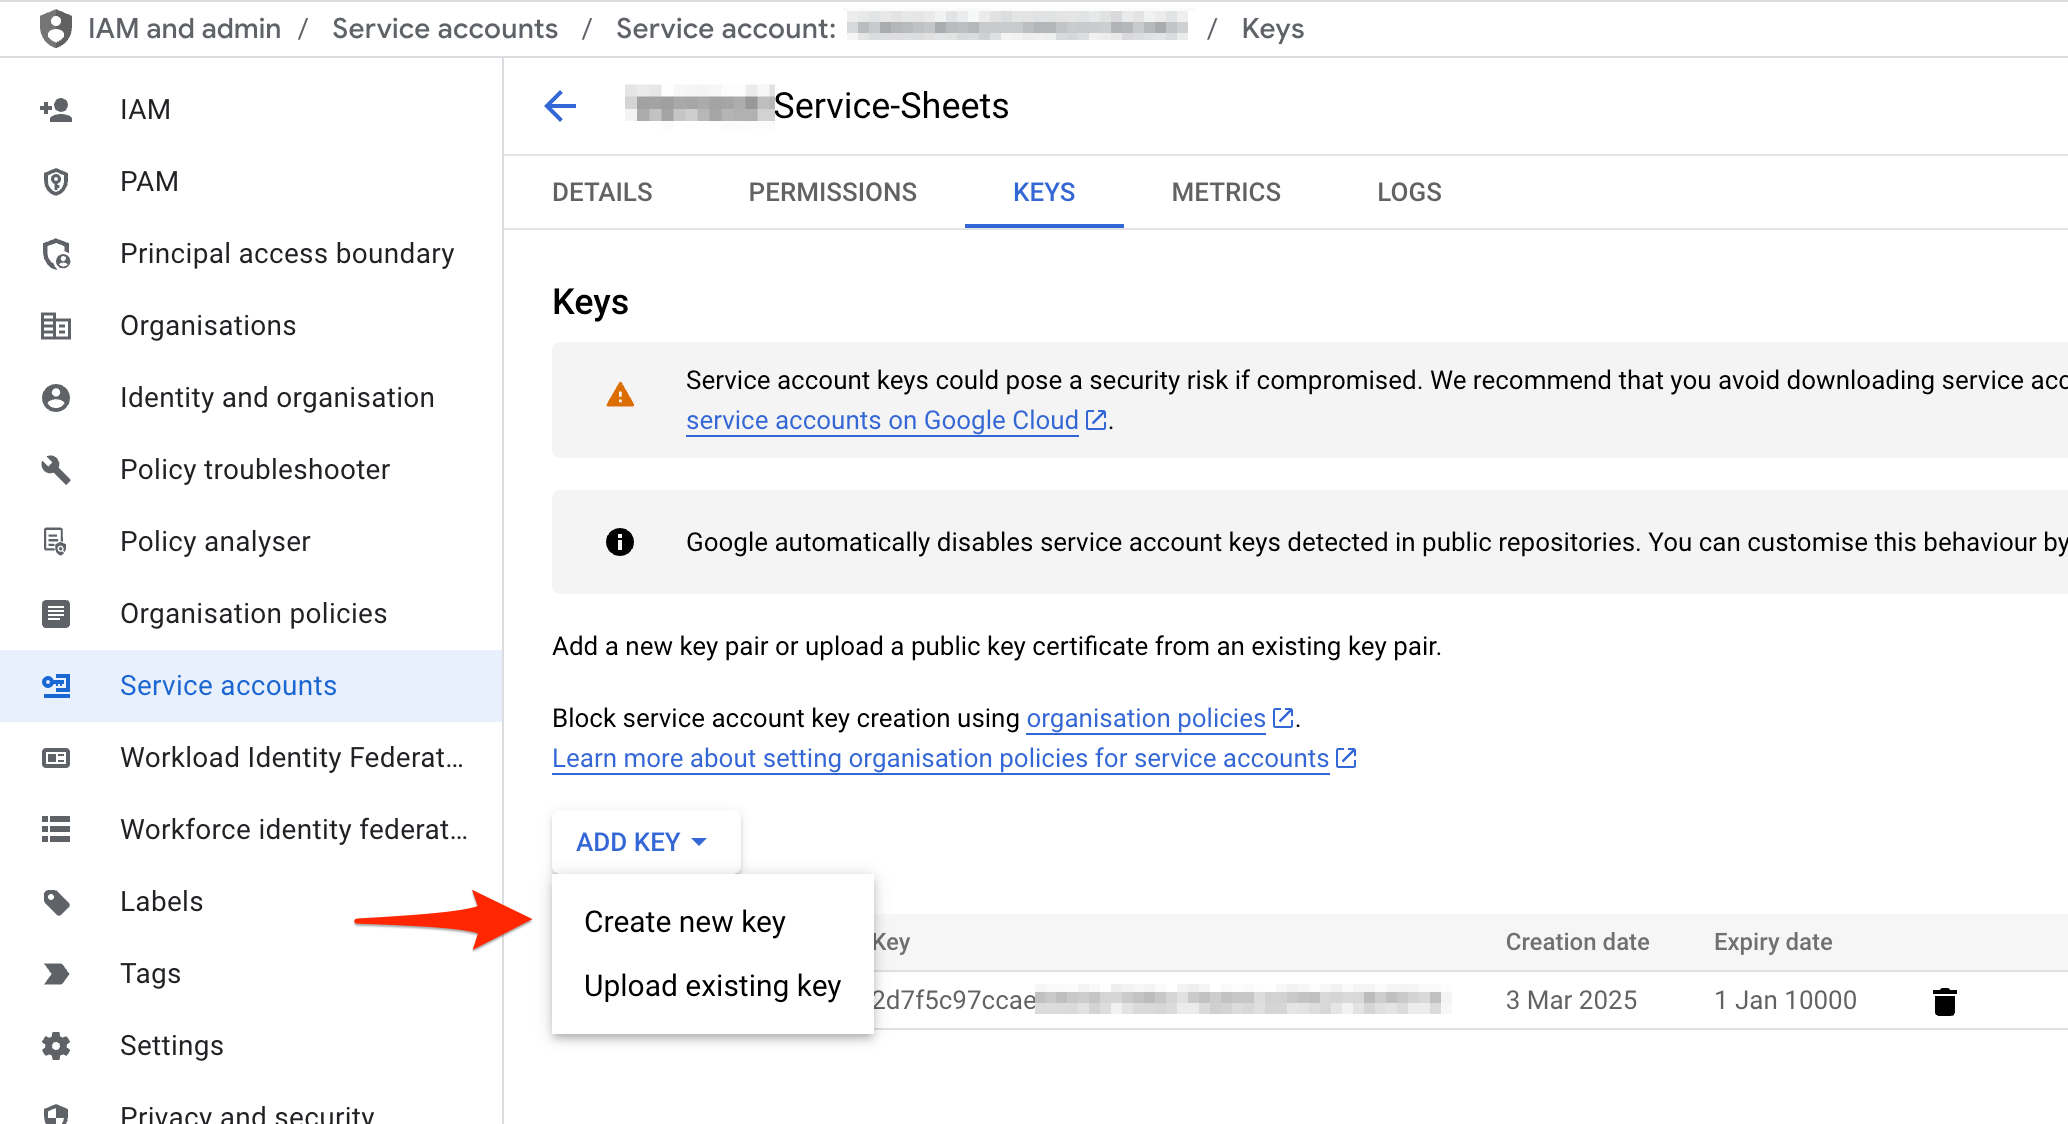The height and width of the screenshot is (1124, 2068).
Task: Click the Labels tag icon
Action: (x=56, y=901)
